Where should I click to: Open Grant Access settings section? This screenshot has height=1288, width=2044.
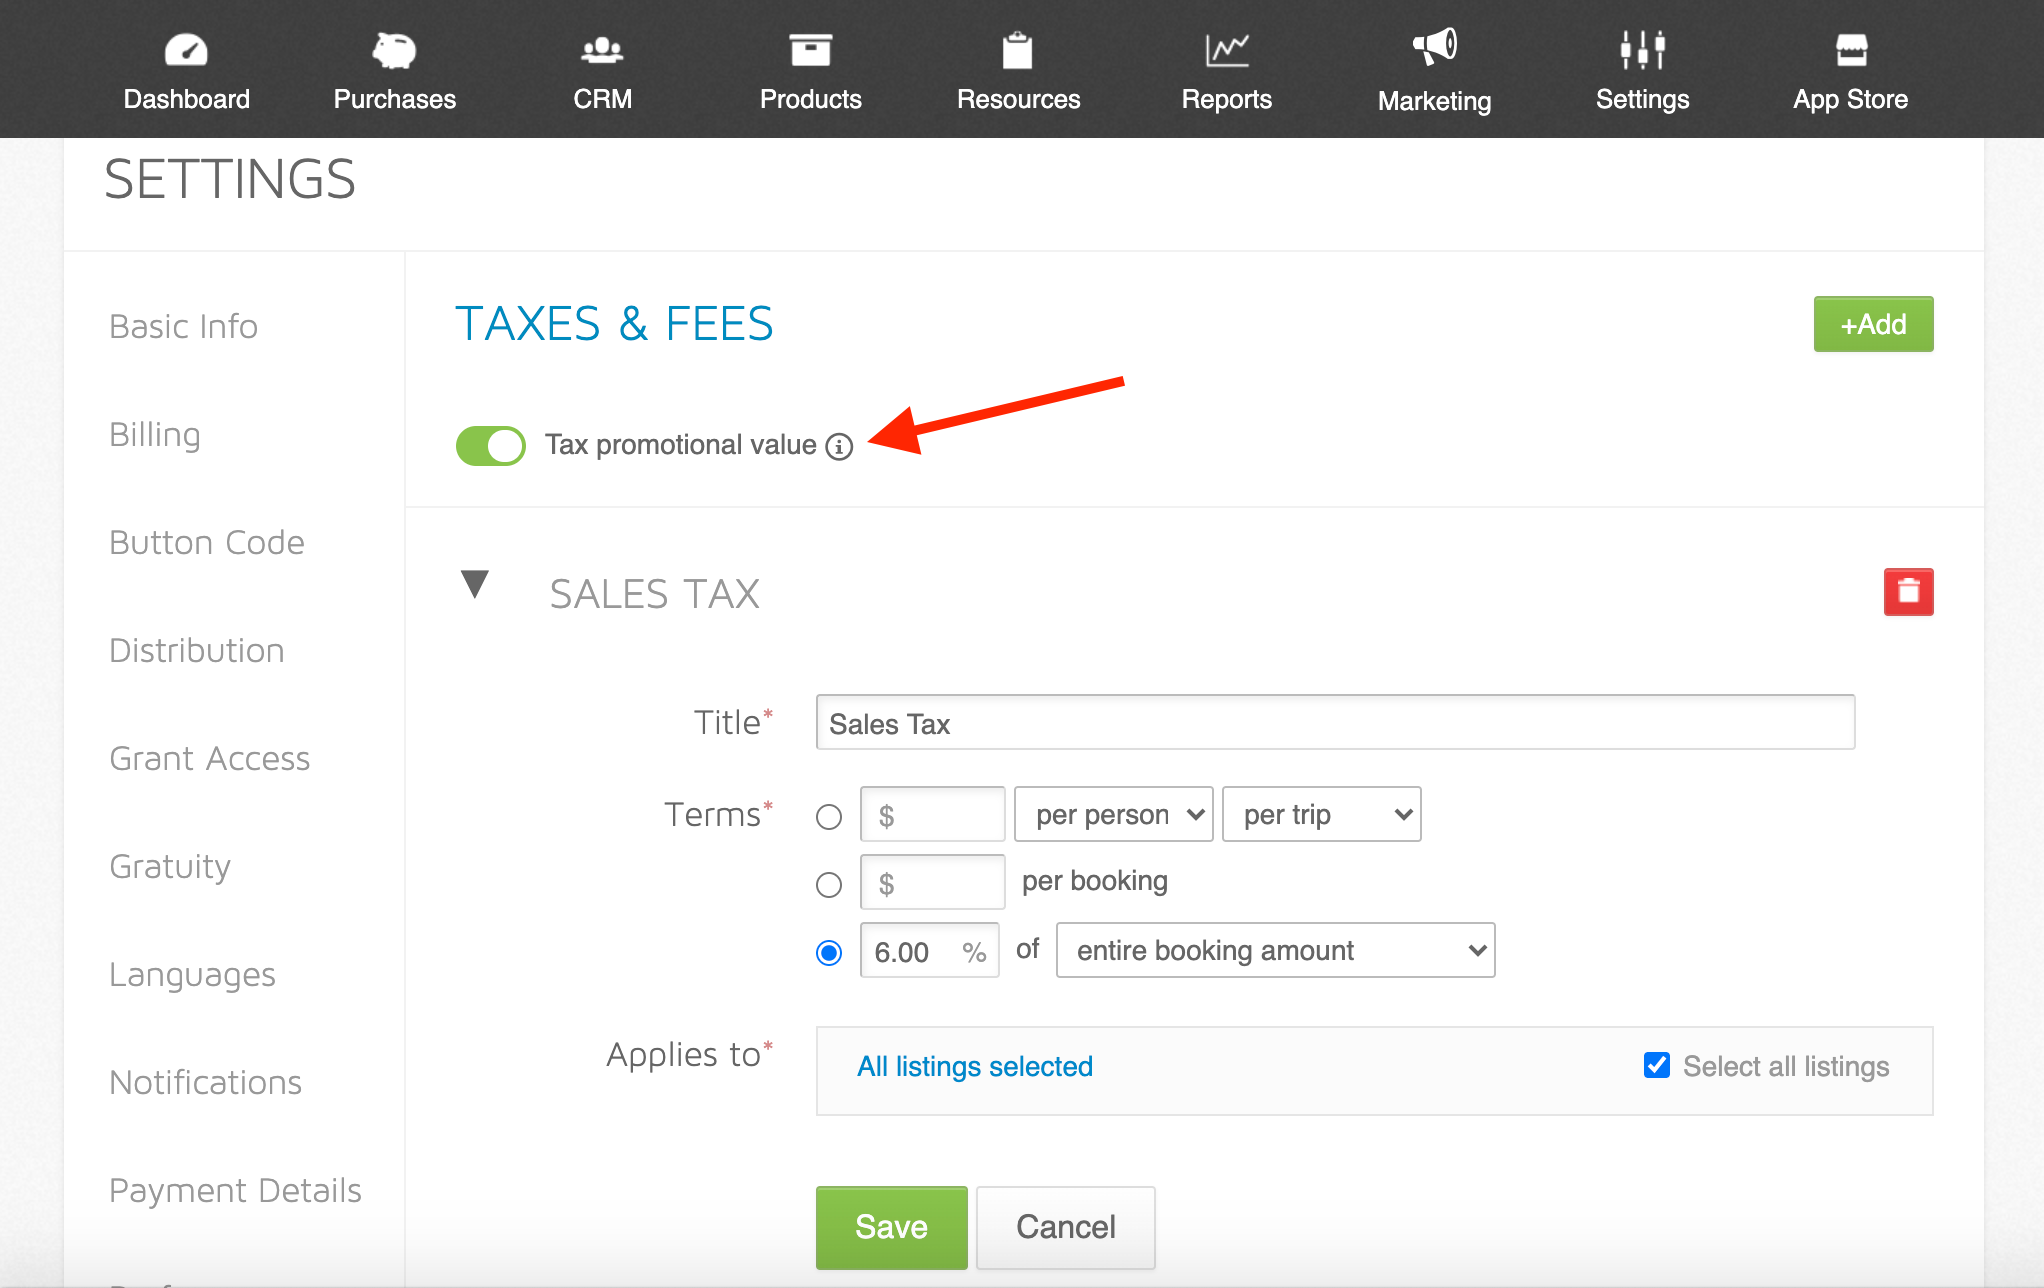pyautogui.click(x=210, y=758)
